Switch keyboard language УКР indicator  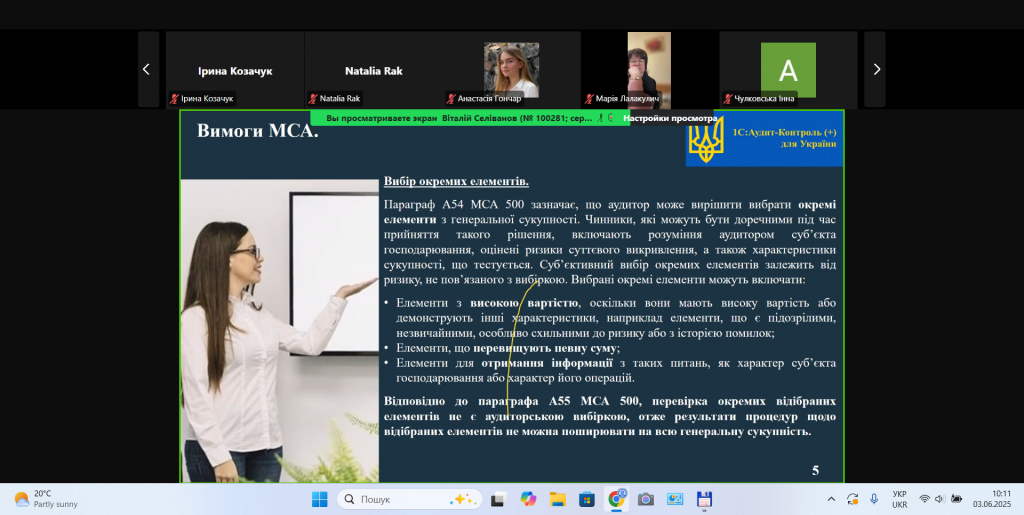(899, 499)
